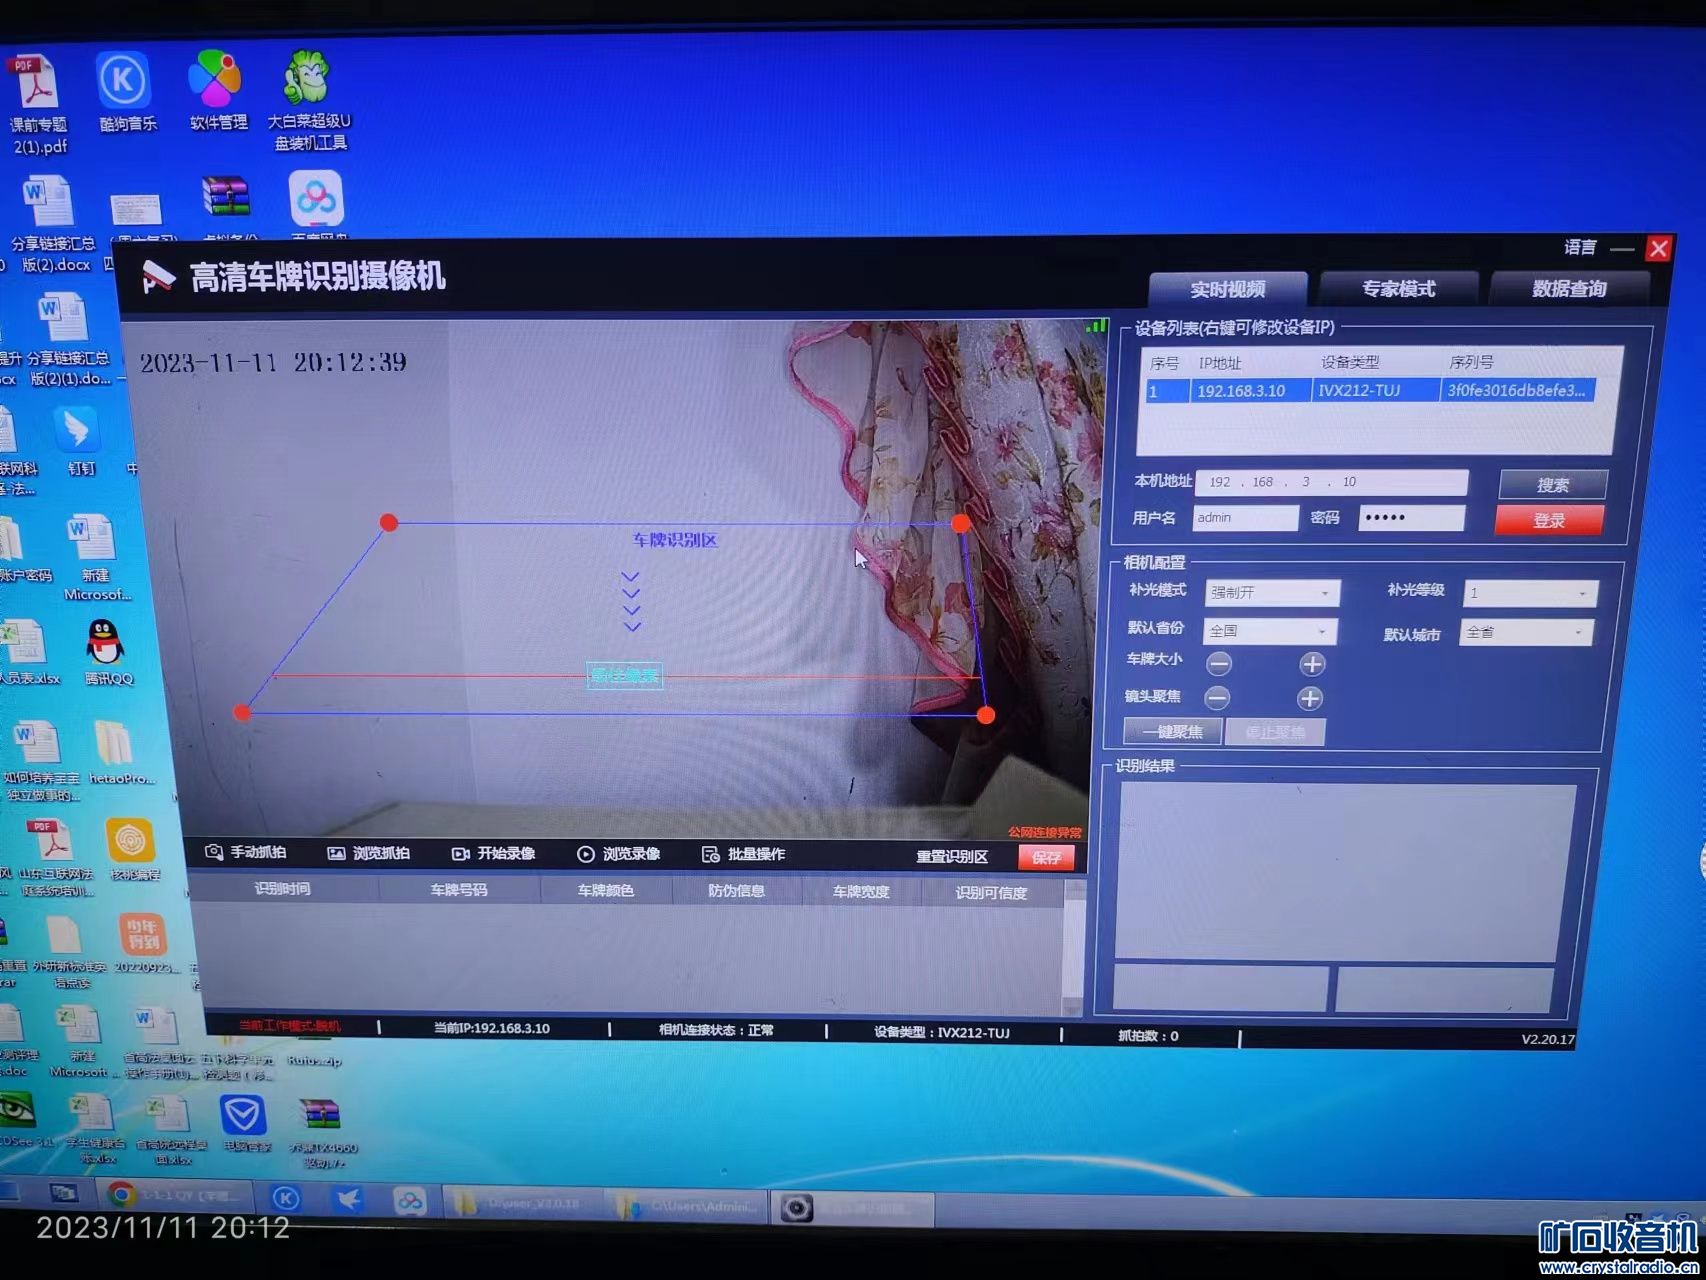
Task: Click the 车牌颜色 column header
Action: (606, 891)
